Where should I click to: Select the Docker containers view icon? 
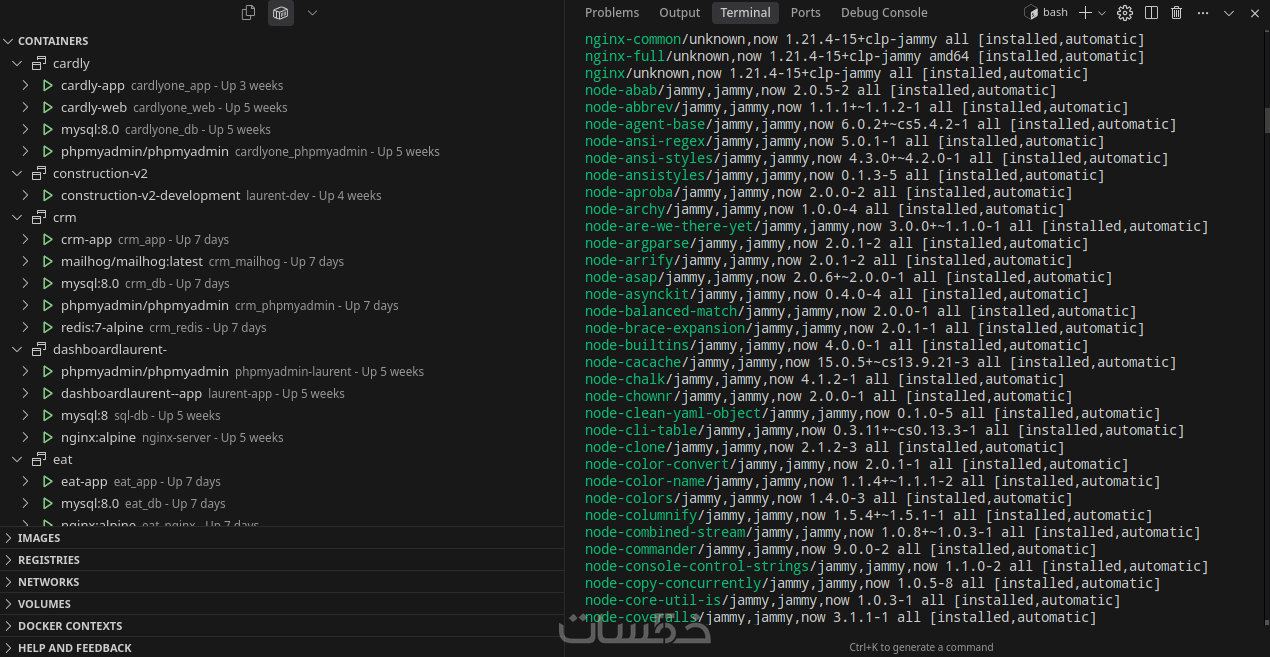coord(281,13)
